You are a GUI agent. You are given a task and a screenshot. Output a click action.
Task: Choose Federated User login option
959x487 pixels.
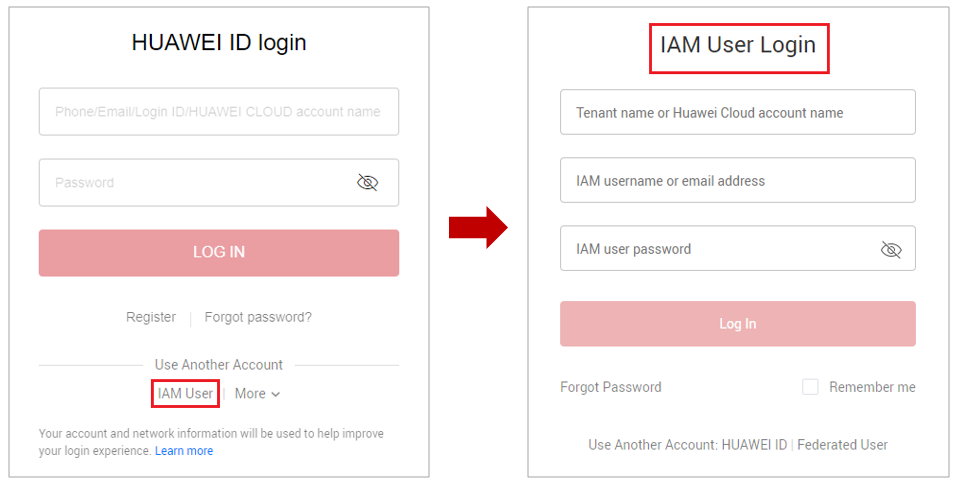point(842,445)
